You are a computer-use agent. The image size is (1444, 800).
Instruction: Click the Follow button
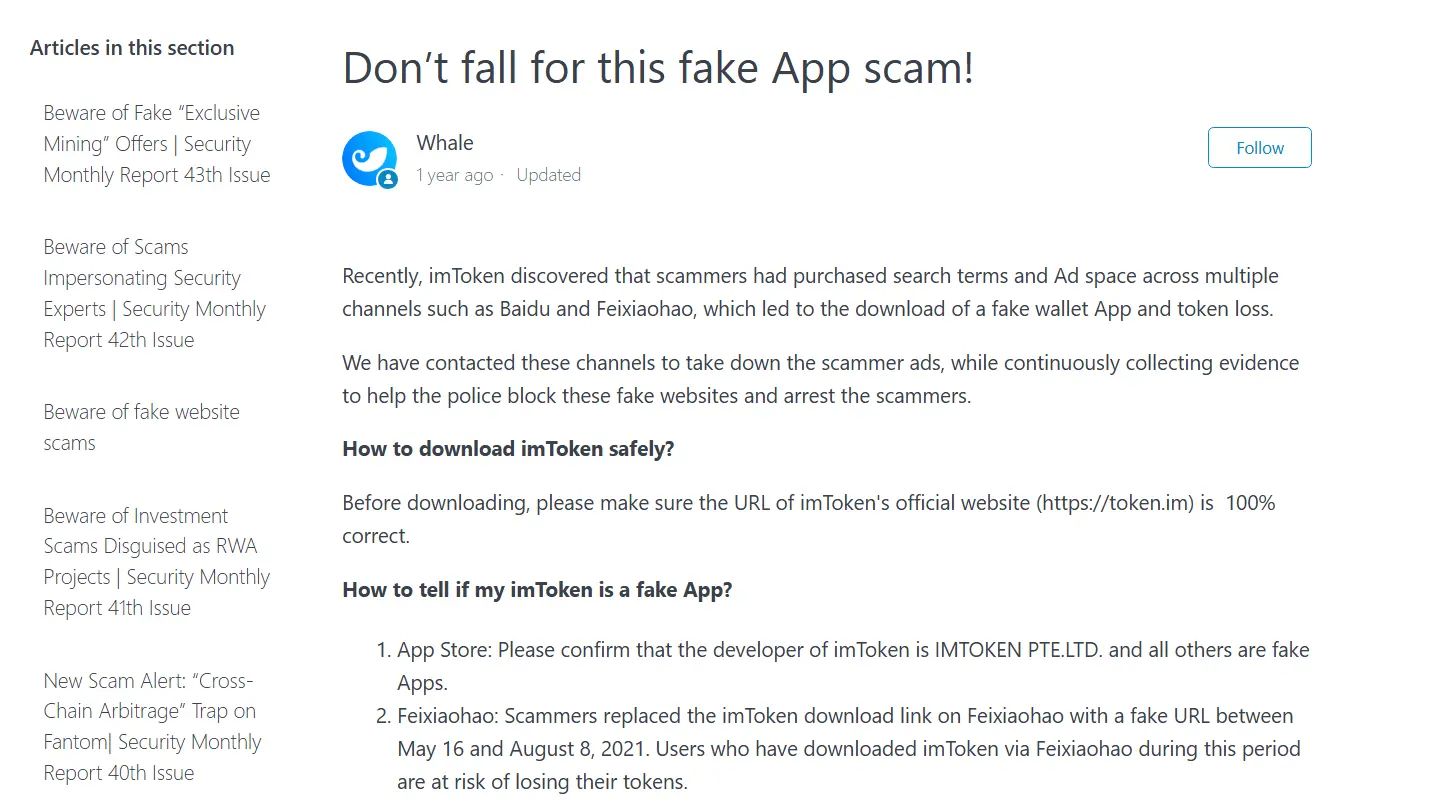coord(1259,147)
